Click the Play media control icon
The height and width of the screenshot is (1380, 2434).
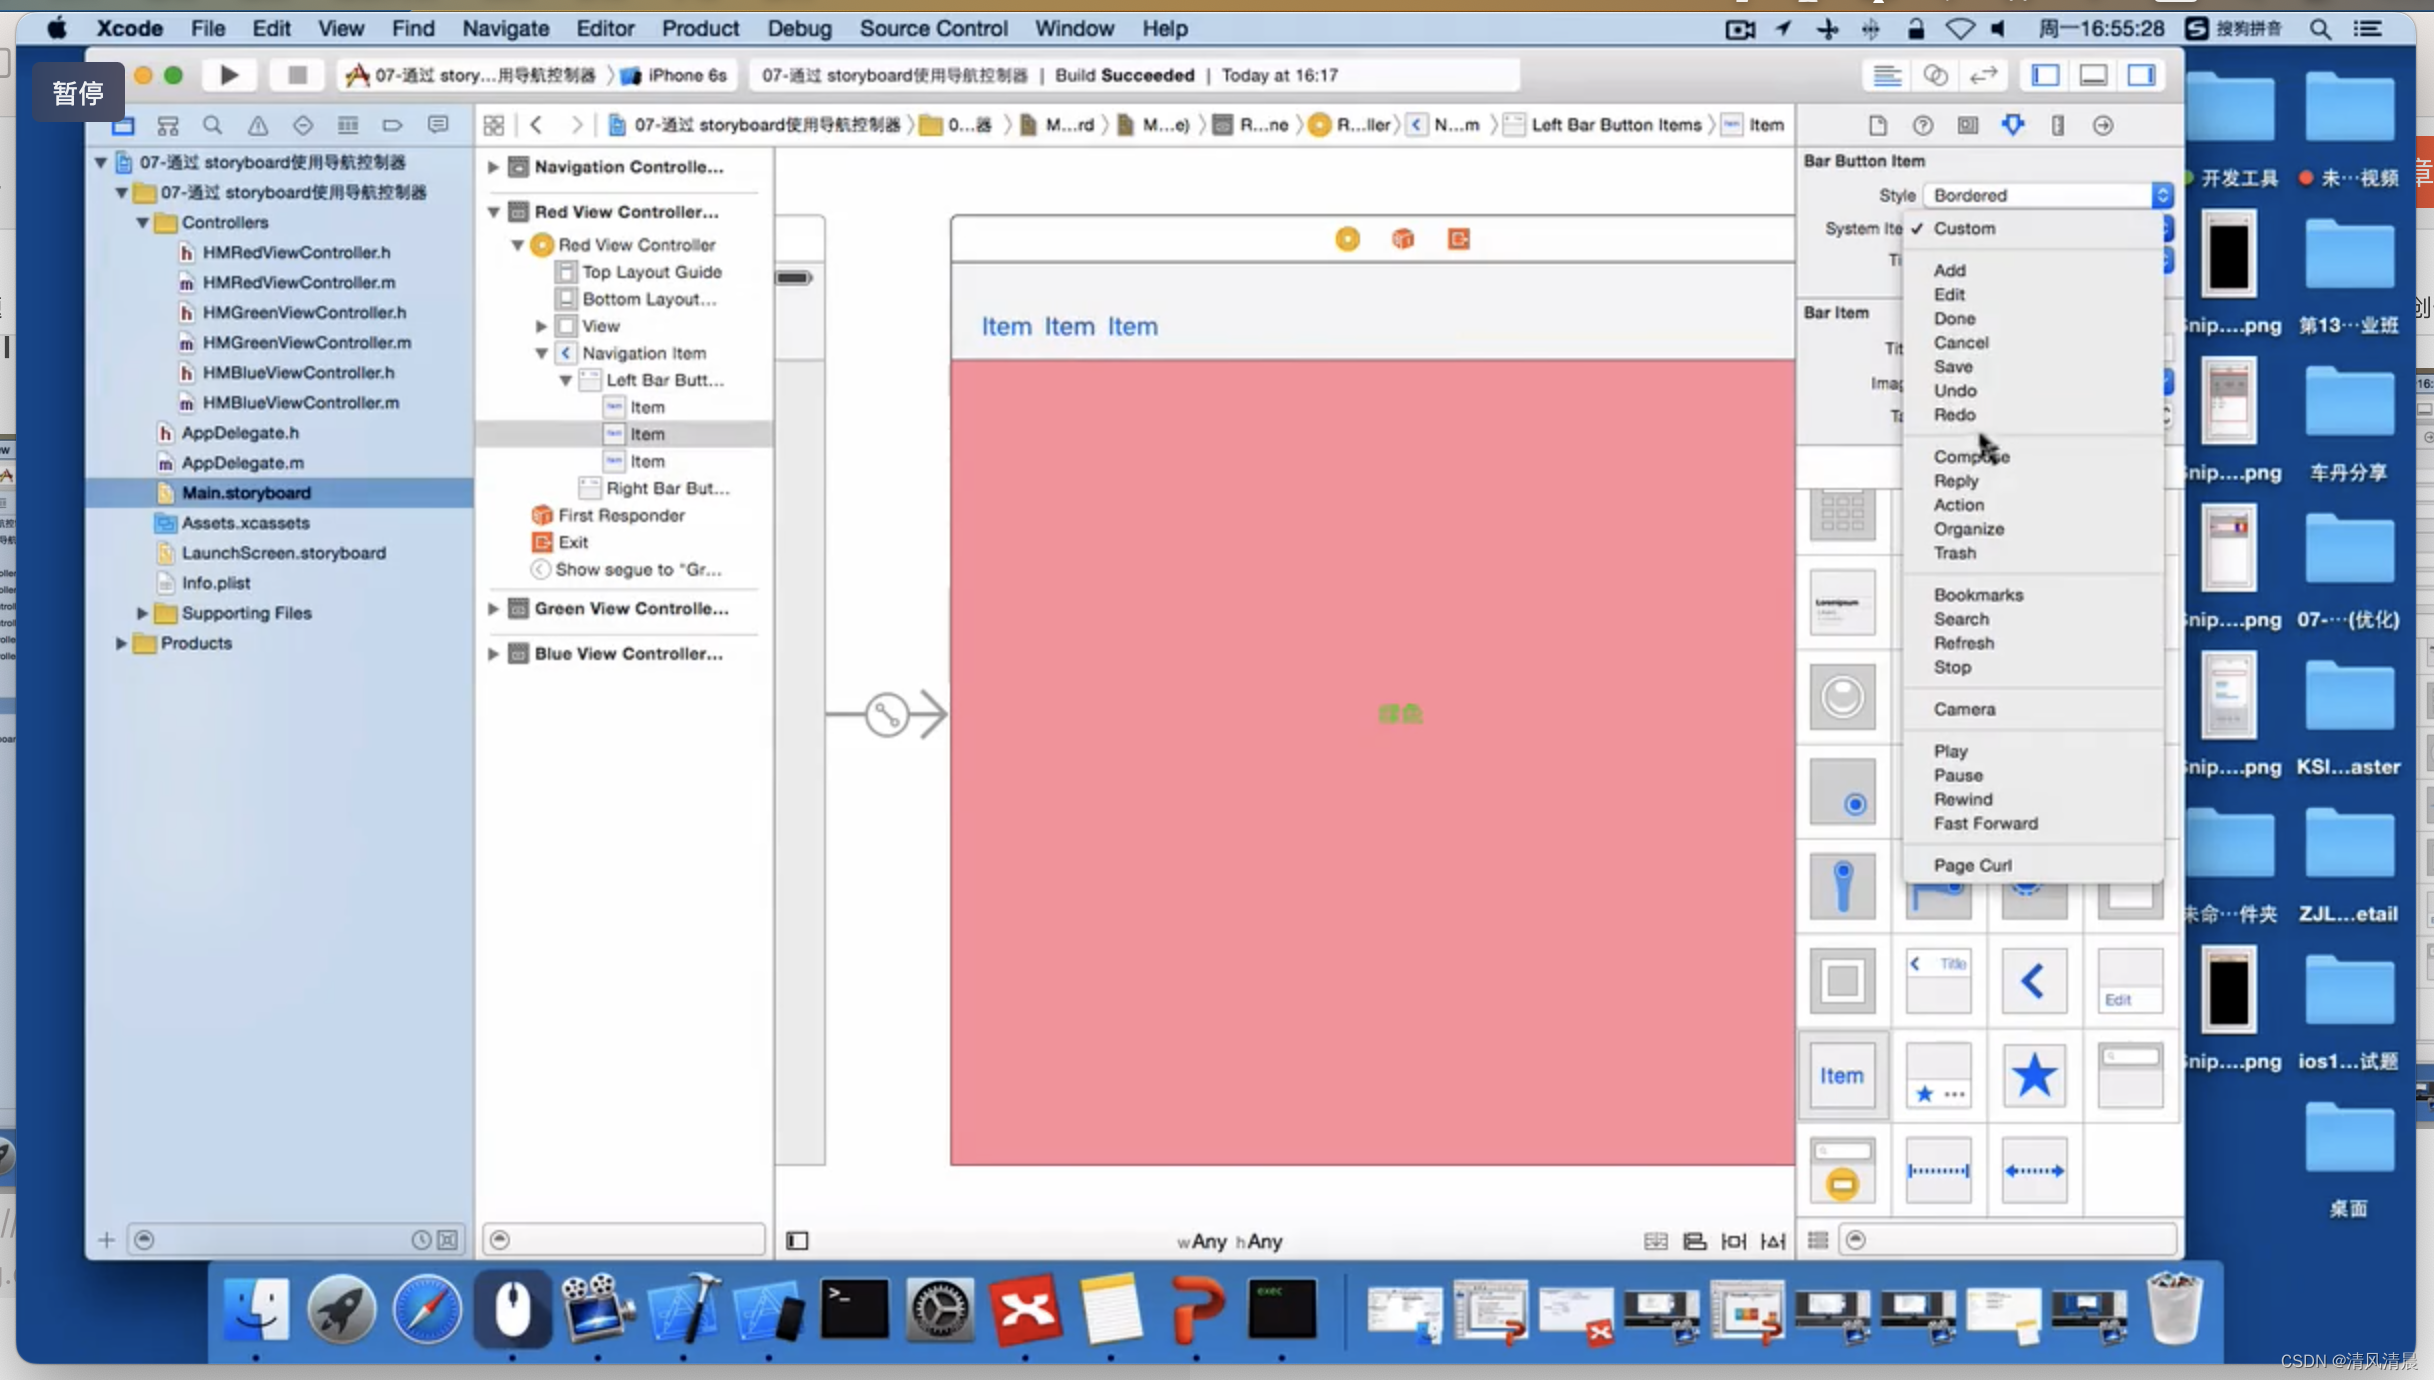(1951, 750)
